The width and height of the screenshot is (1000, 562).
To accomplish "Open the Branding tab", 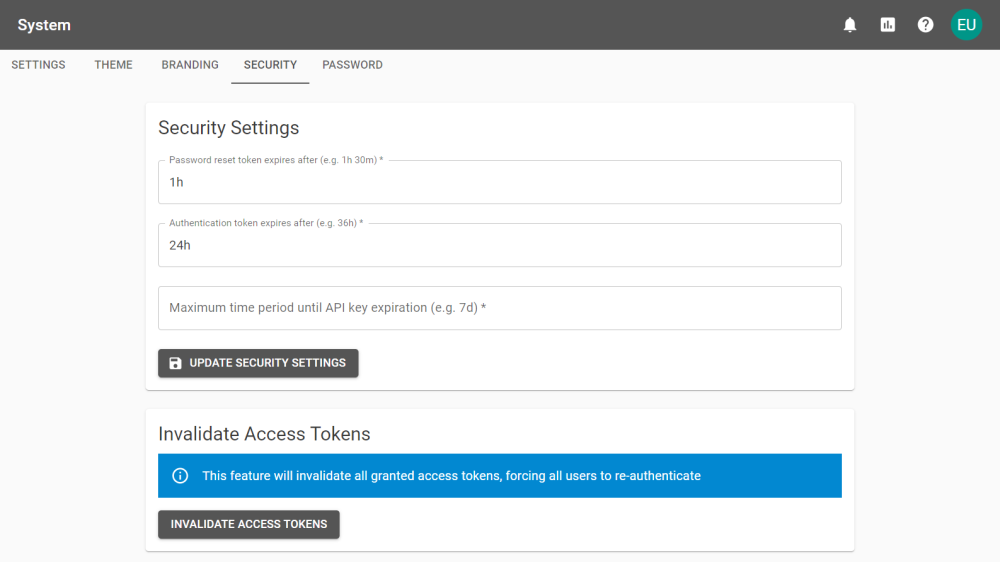I will pos(190,65).
